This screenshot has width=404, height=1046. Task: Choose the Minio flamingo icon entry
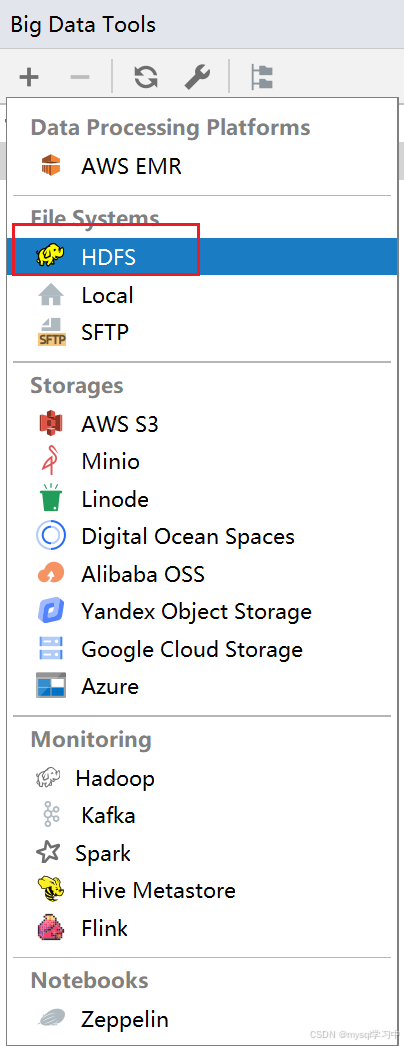point(202,461)
